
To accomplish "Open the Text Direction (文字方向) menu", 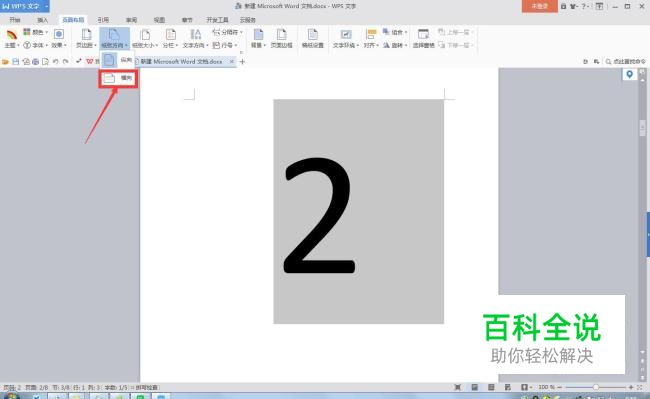I will [195, 39].
